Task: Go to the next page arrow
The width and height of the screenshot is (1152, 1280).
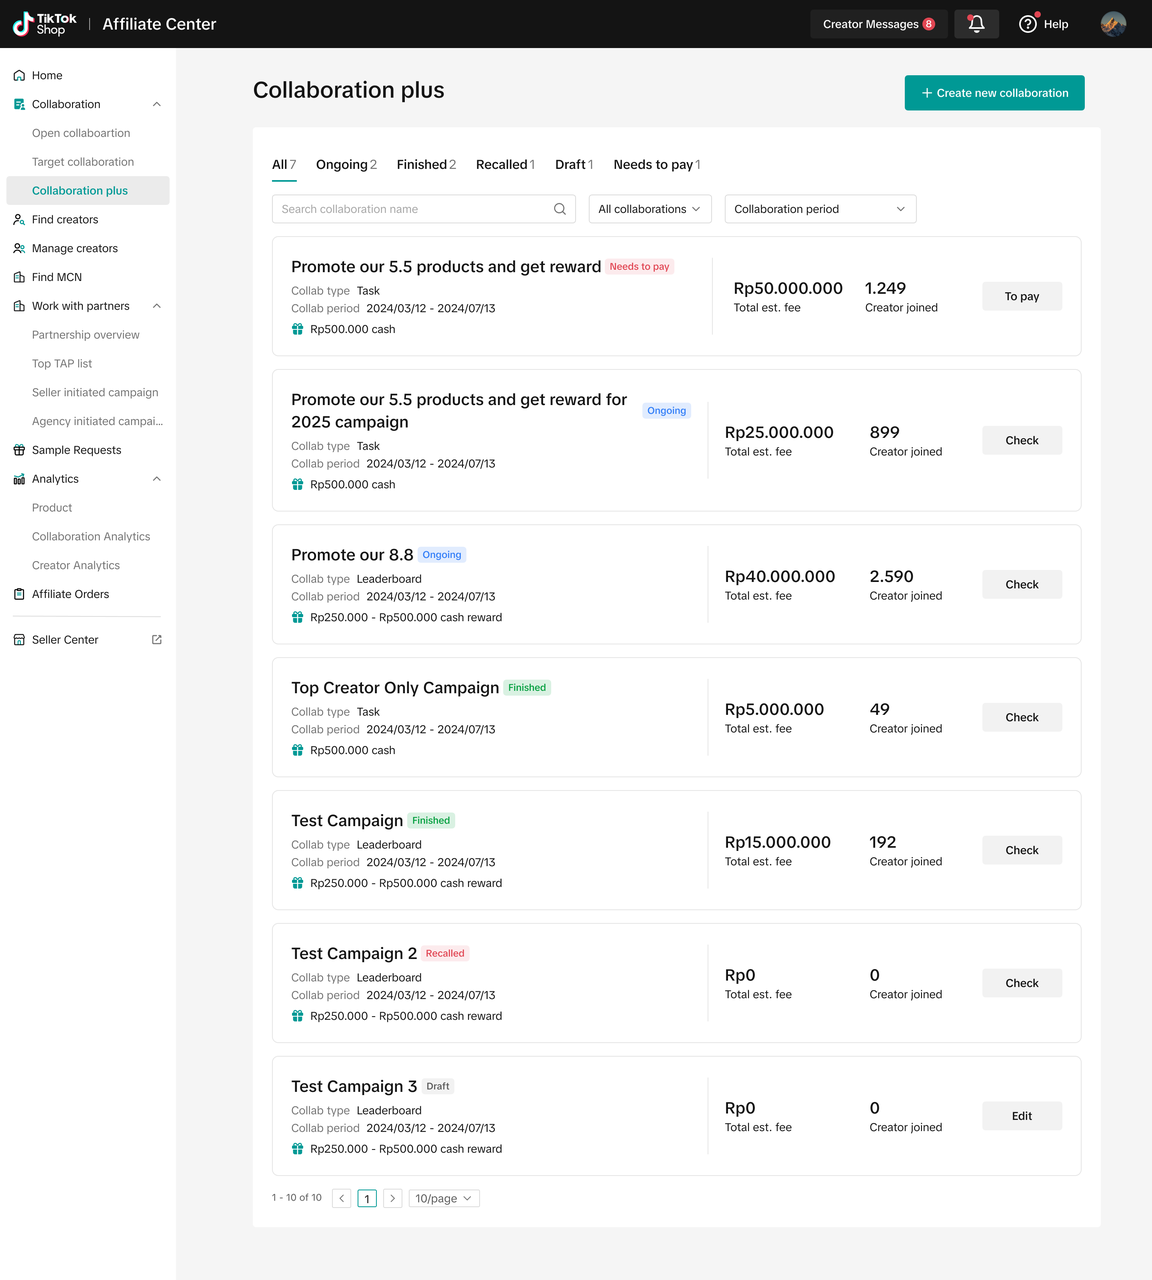Action: pos(393,1198)
